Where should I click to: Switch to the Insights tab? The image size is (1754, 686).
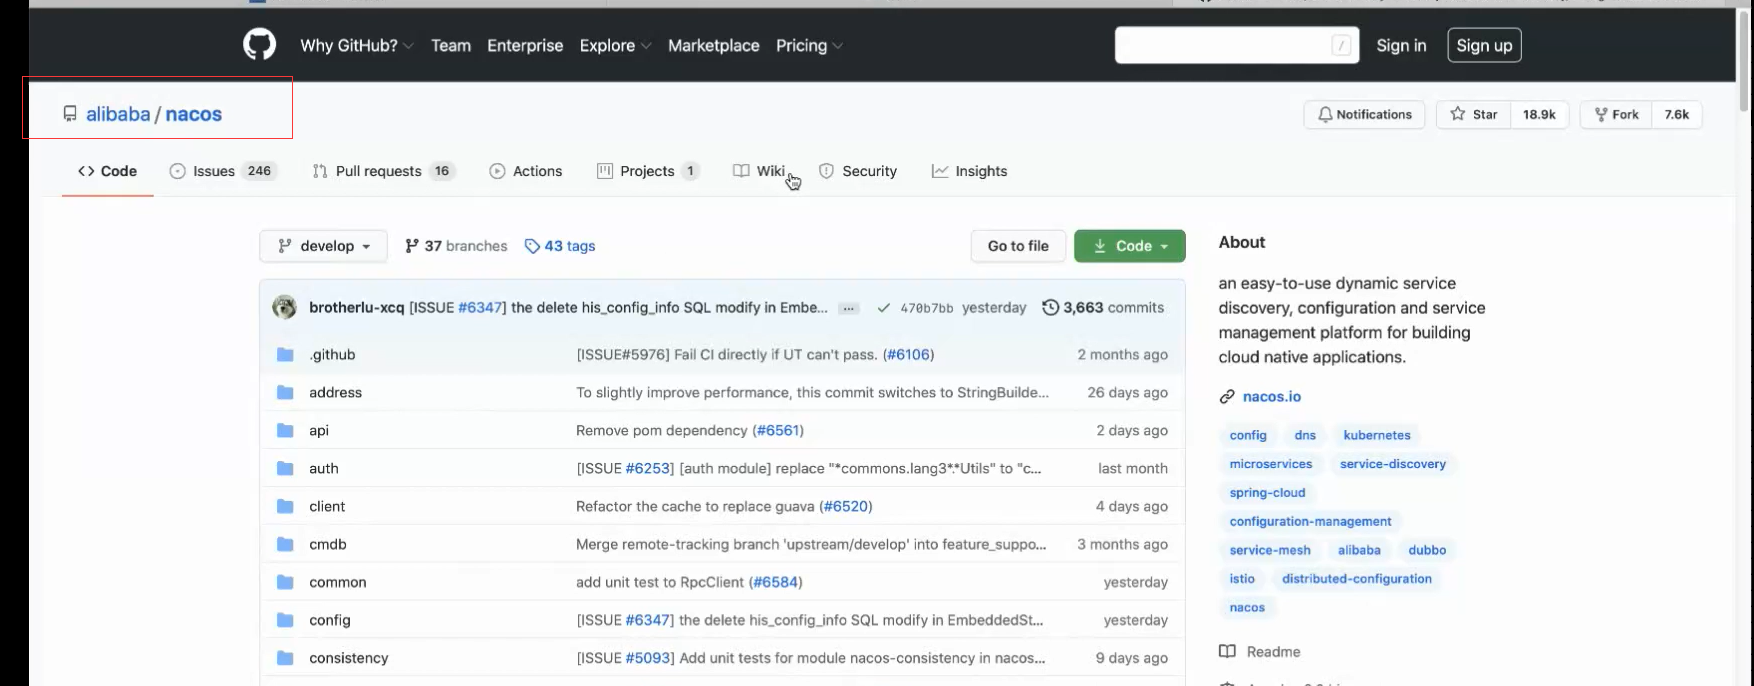(970, 171)
